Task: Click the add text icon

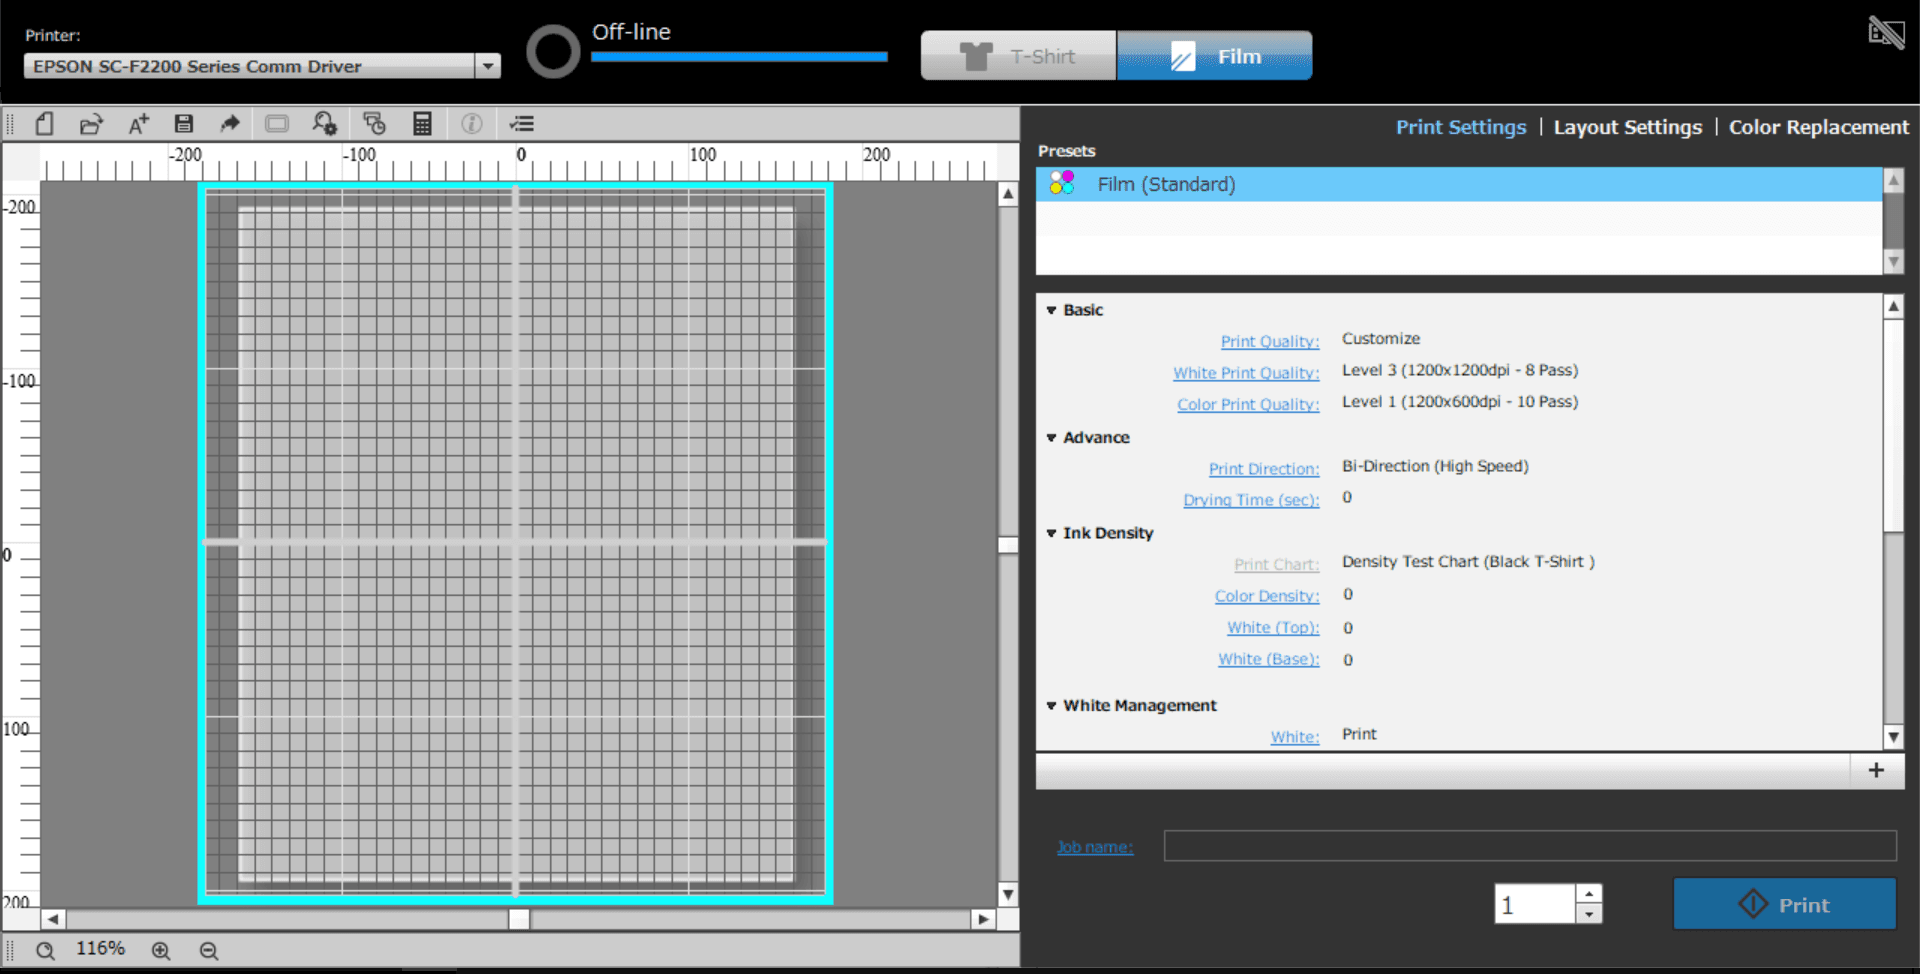Action: point(138,124)
